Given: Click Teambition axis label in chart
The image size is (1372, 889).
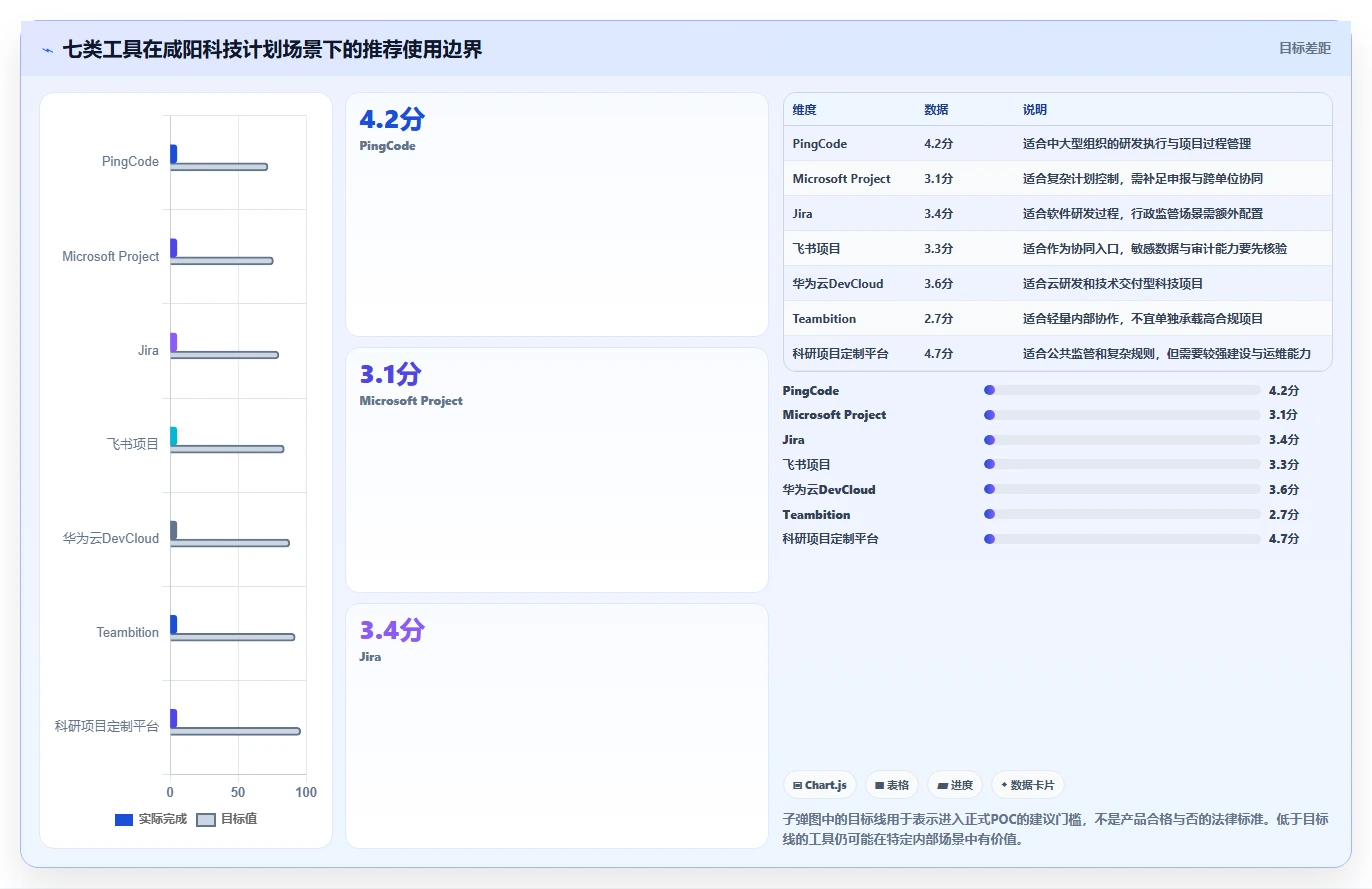Looking at the screenshot, I should (127, 632).
